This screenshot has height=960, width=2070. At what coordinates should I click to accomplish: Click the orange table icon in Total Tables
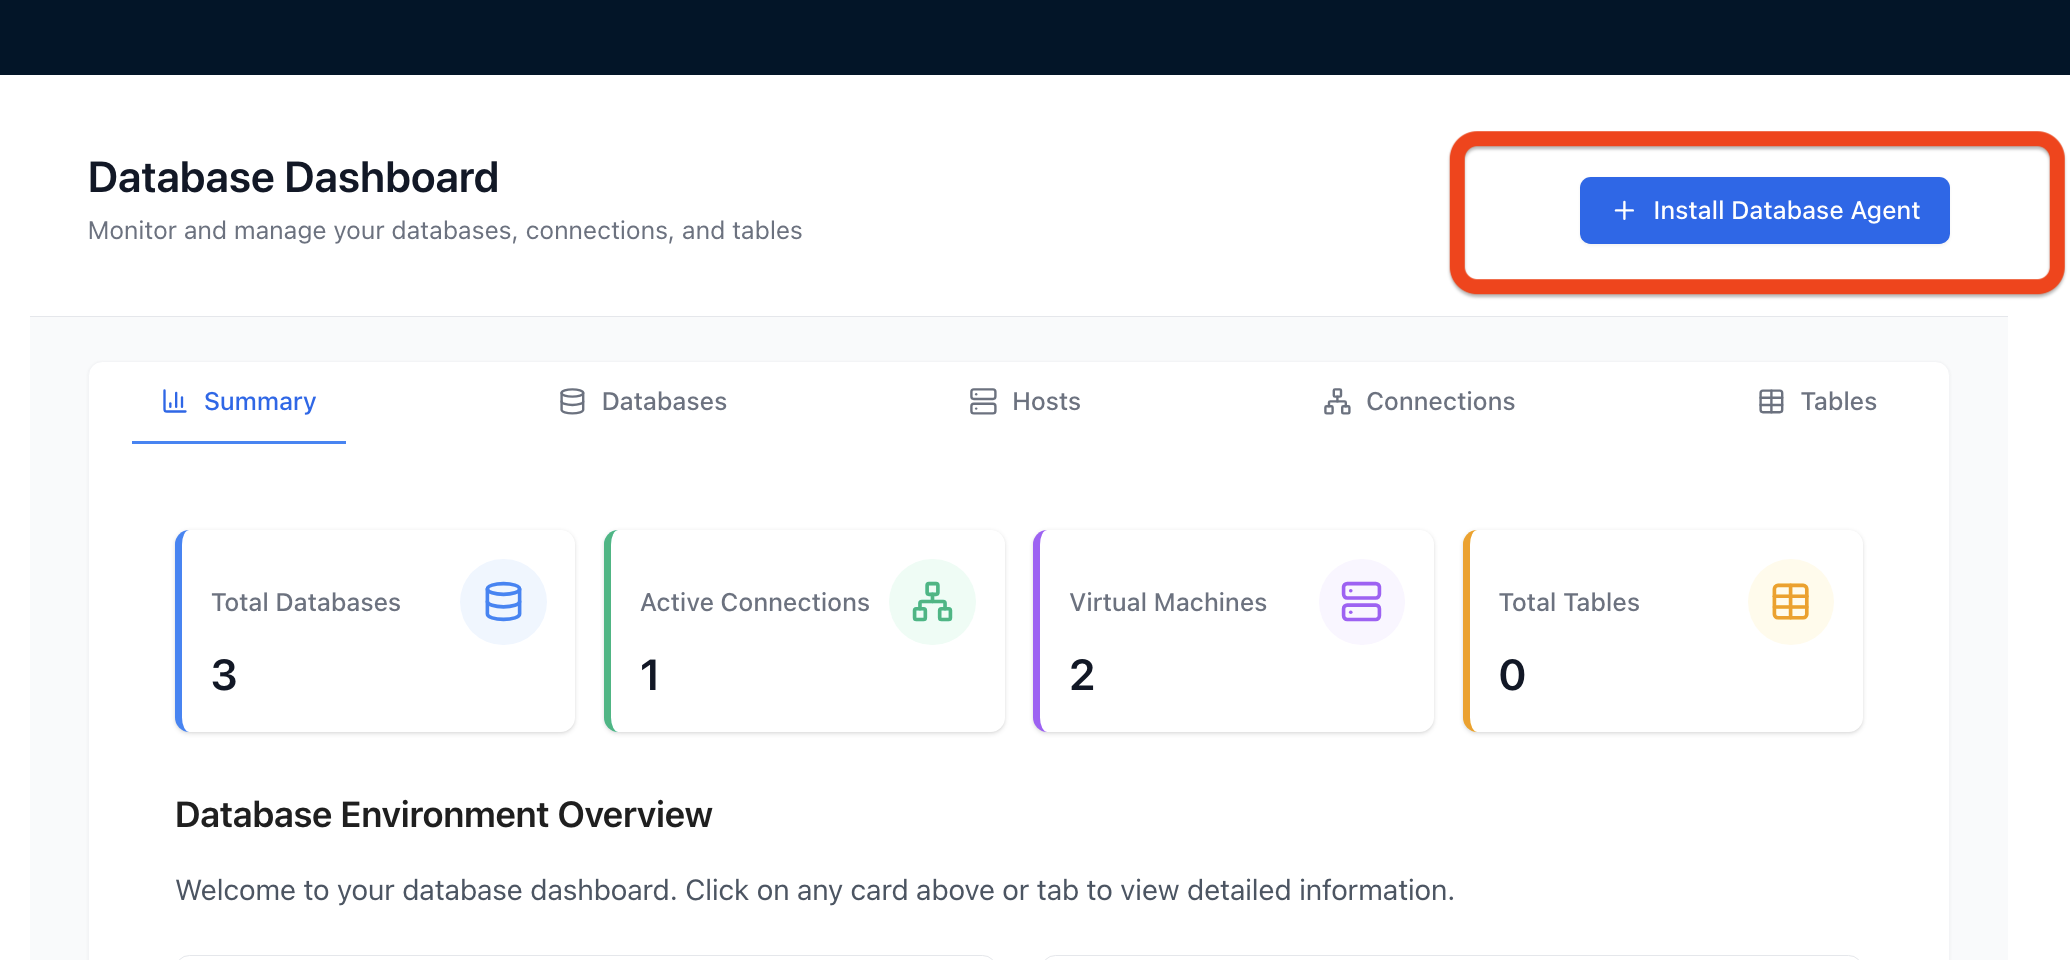pos(1790,602)
